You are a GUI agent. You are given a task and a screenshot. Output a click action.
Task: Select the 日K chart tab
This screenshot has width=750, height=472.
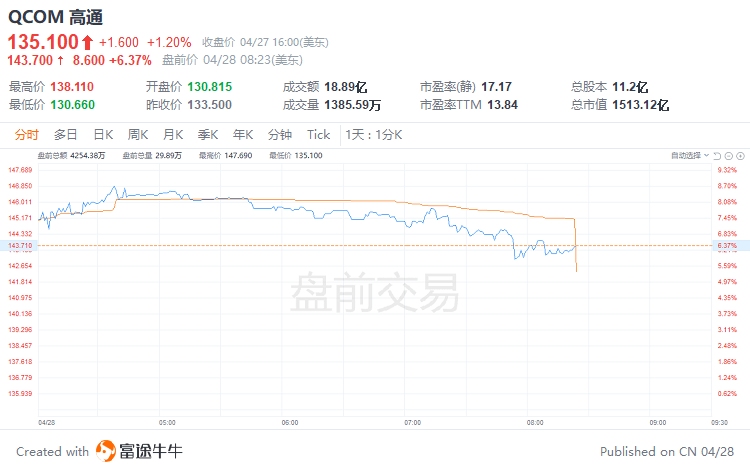[x=103, y=135]
